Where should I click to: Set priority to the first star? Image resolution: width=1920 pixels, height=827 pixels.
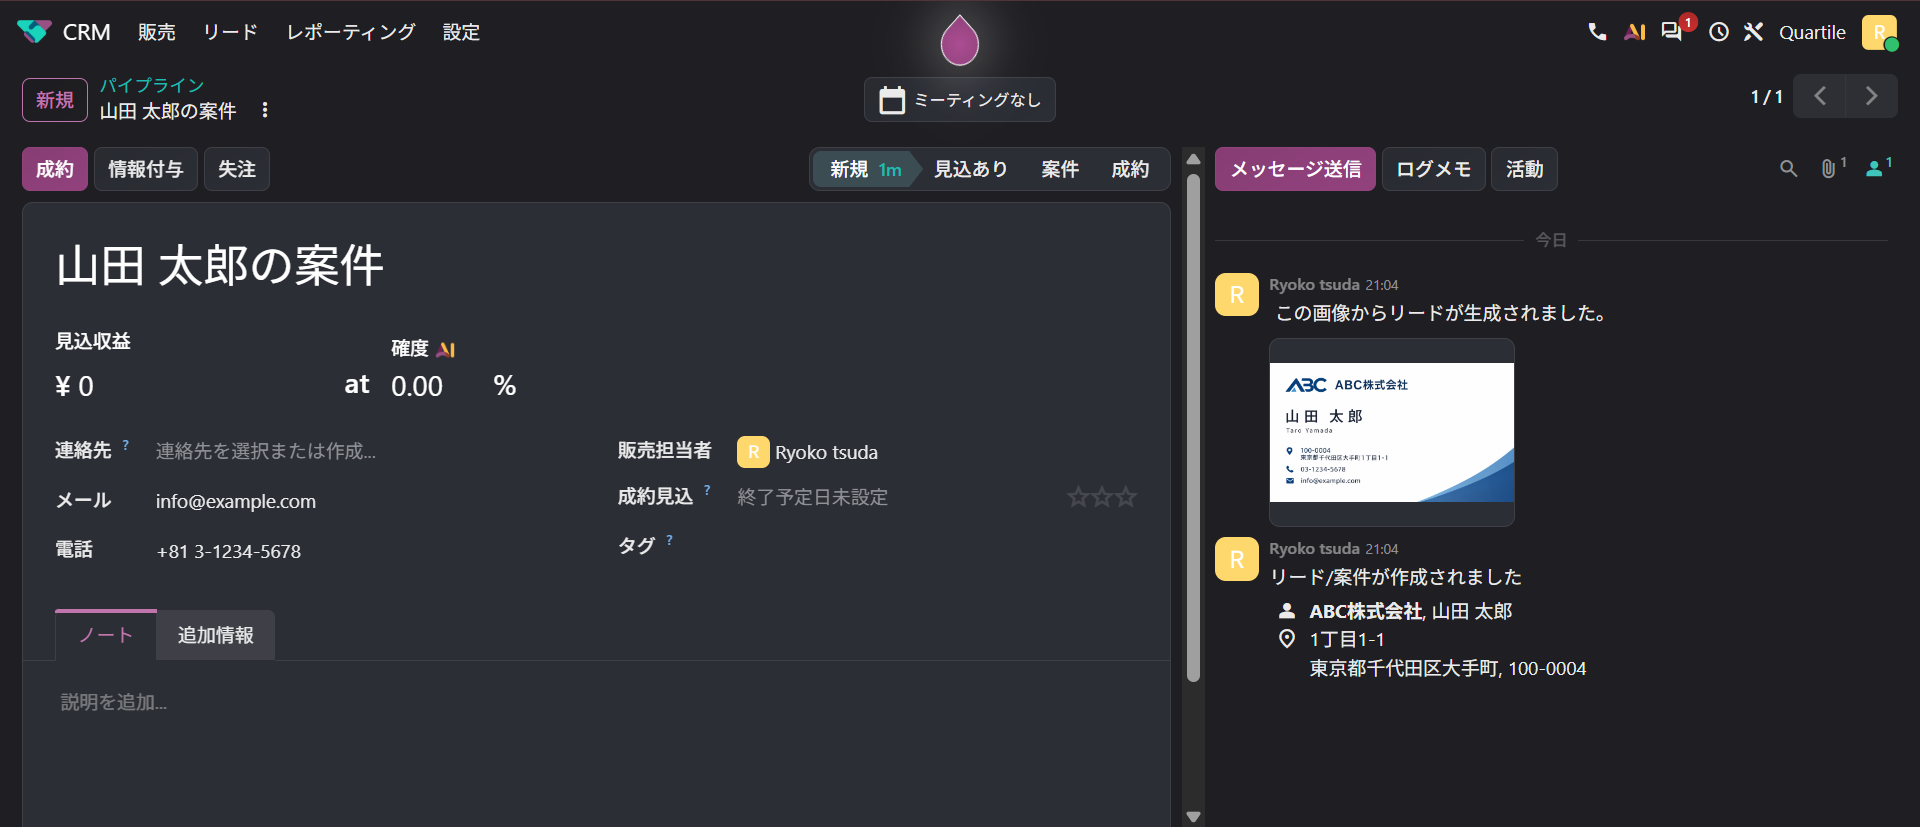[x=1078, y=497]
